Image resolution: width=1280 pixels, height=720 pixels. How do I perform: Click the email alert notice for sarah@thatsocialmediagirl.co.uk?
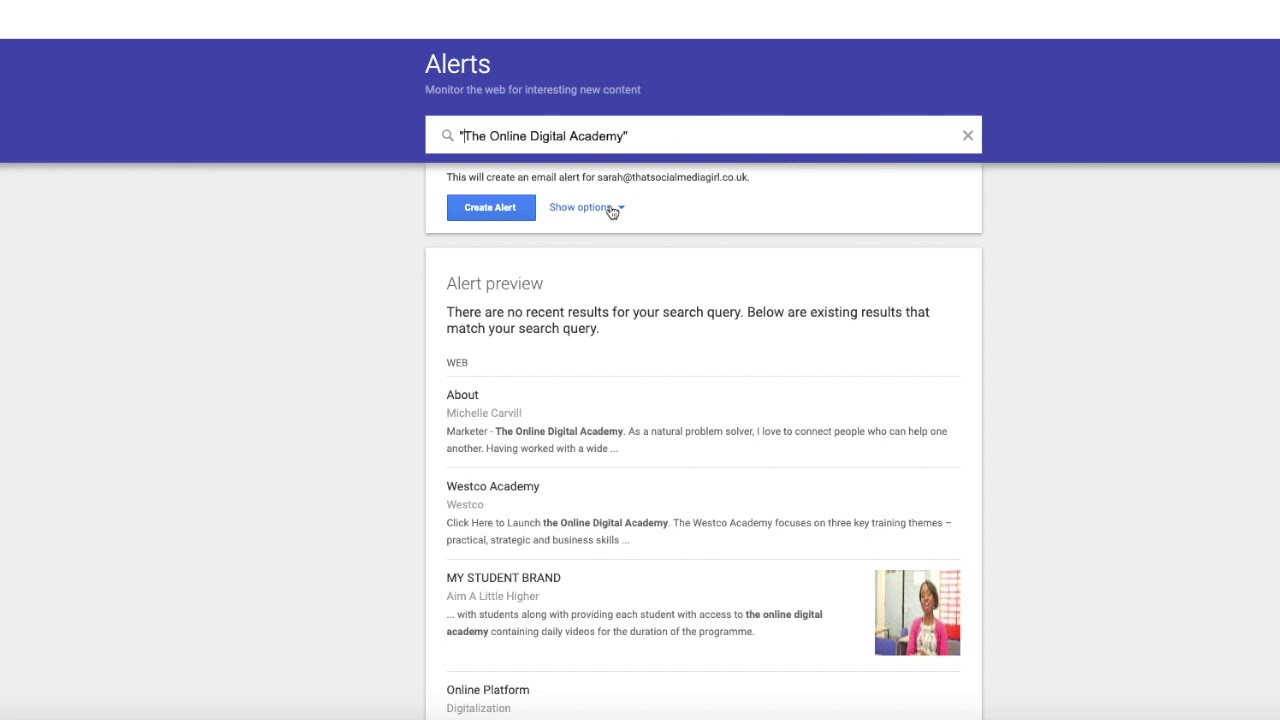click(598, 177)
